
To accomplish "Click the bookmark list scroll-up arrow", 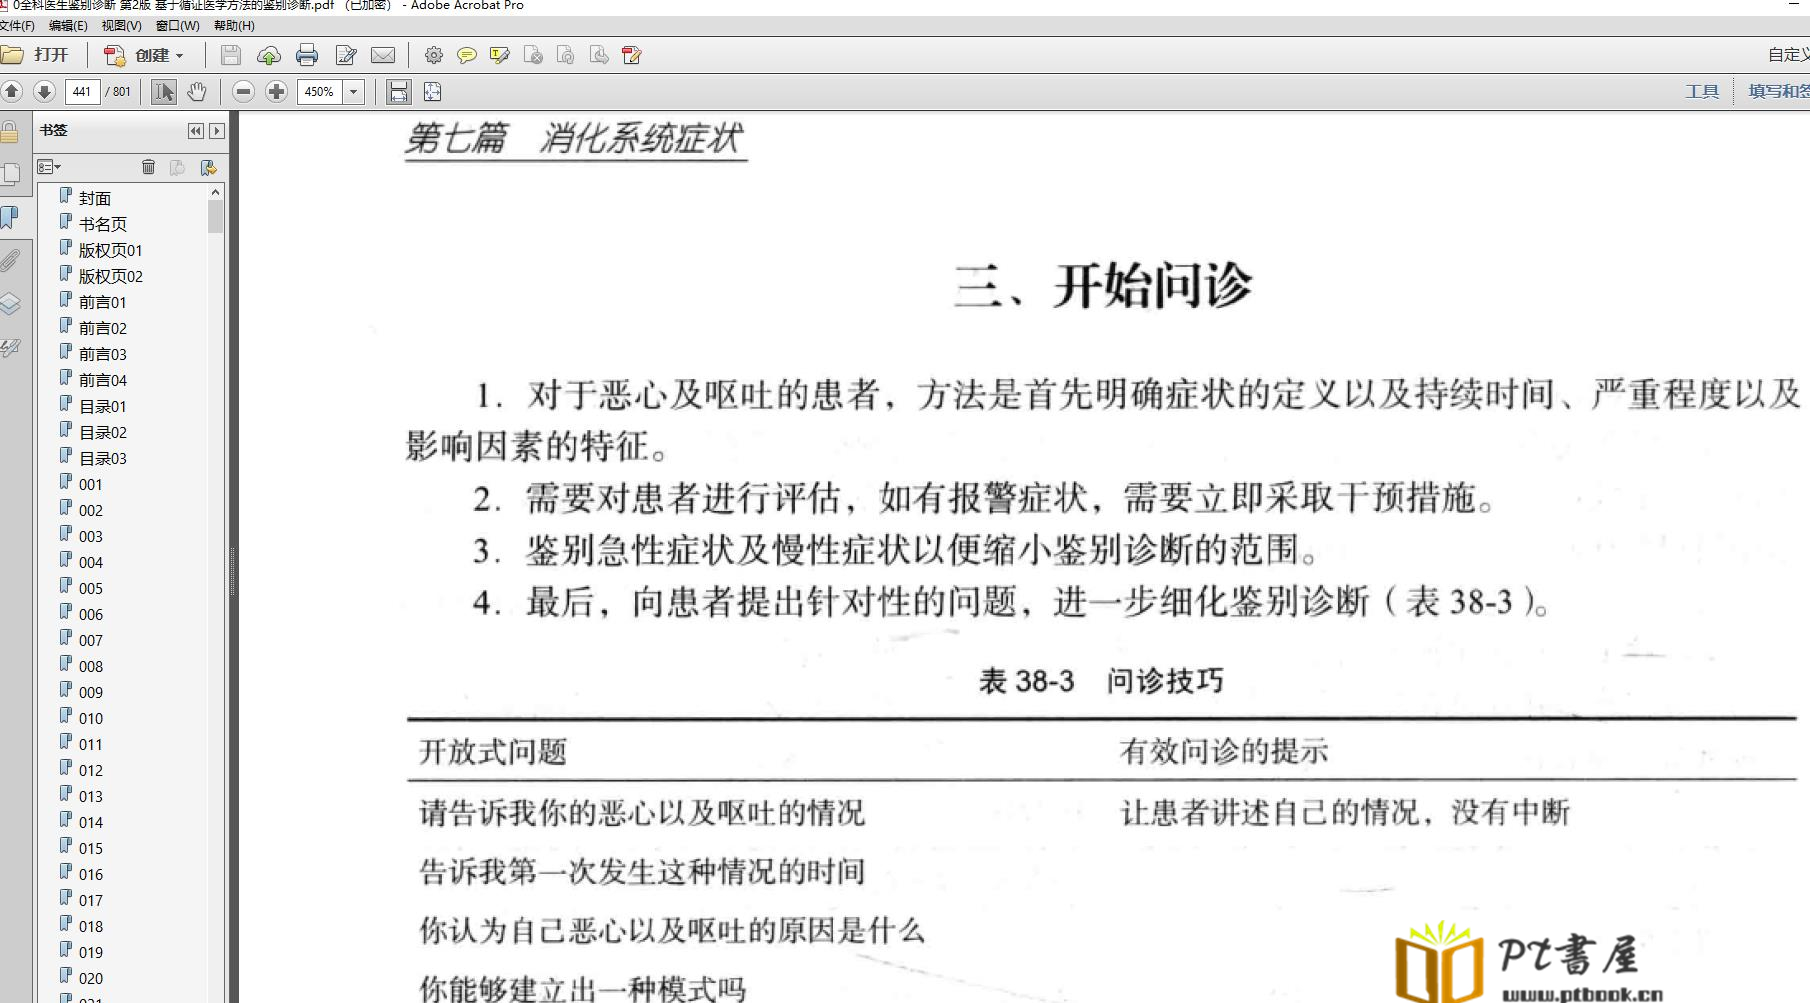I will click(x=215, y=192).
